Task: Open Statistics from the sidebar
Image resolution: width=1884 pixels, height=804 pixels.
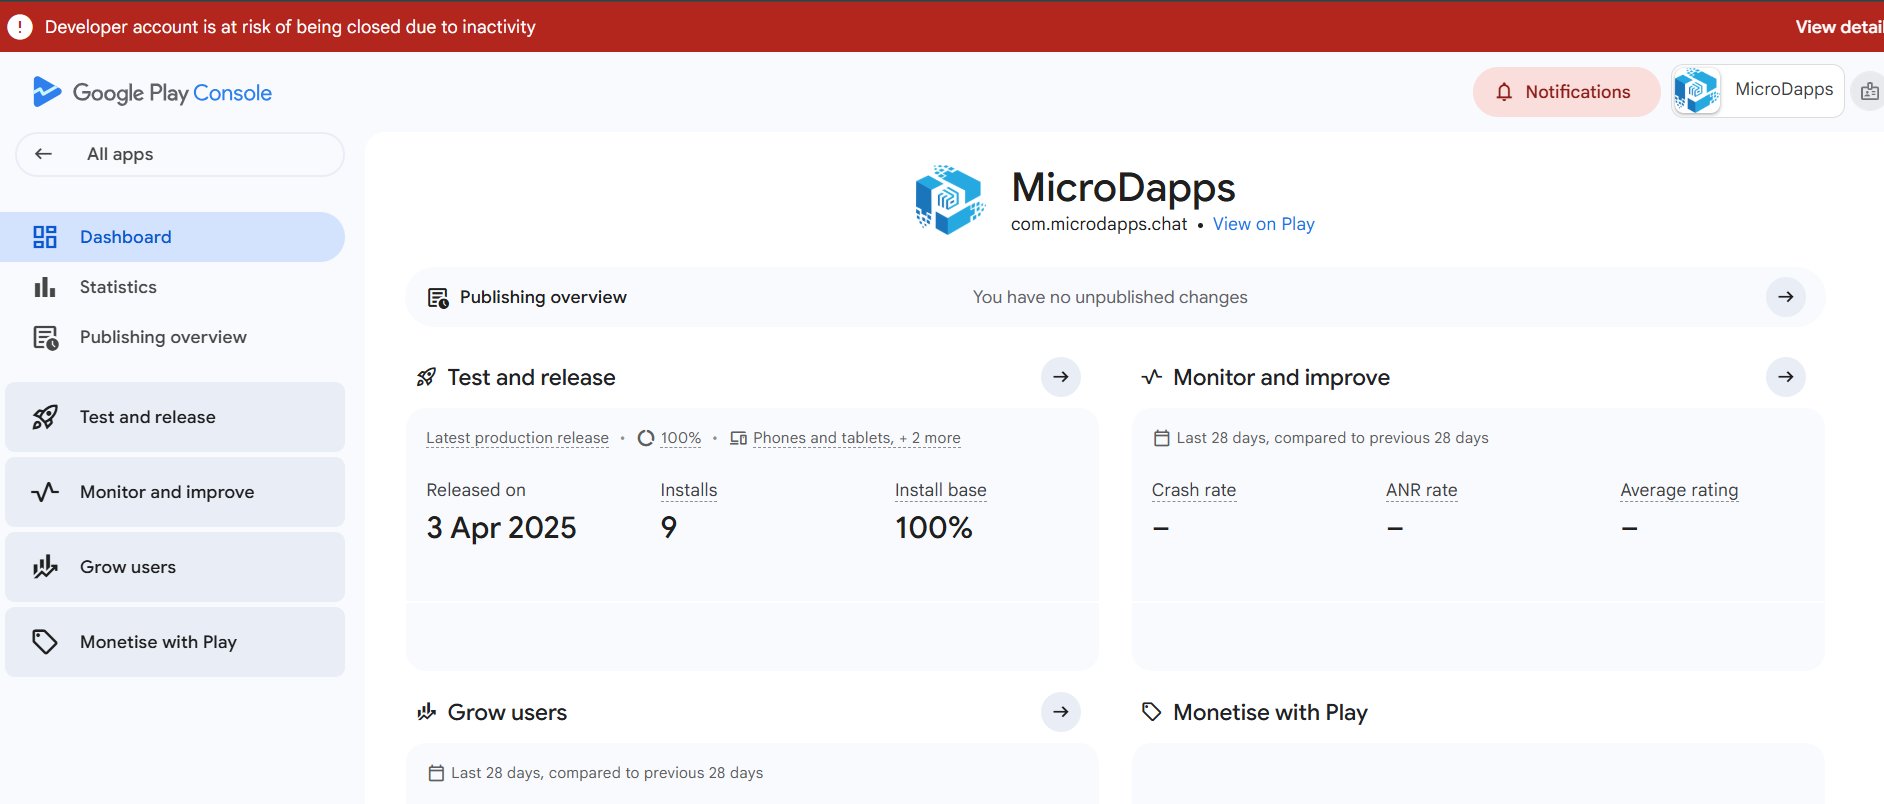Action: coord(118,287)
